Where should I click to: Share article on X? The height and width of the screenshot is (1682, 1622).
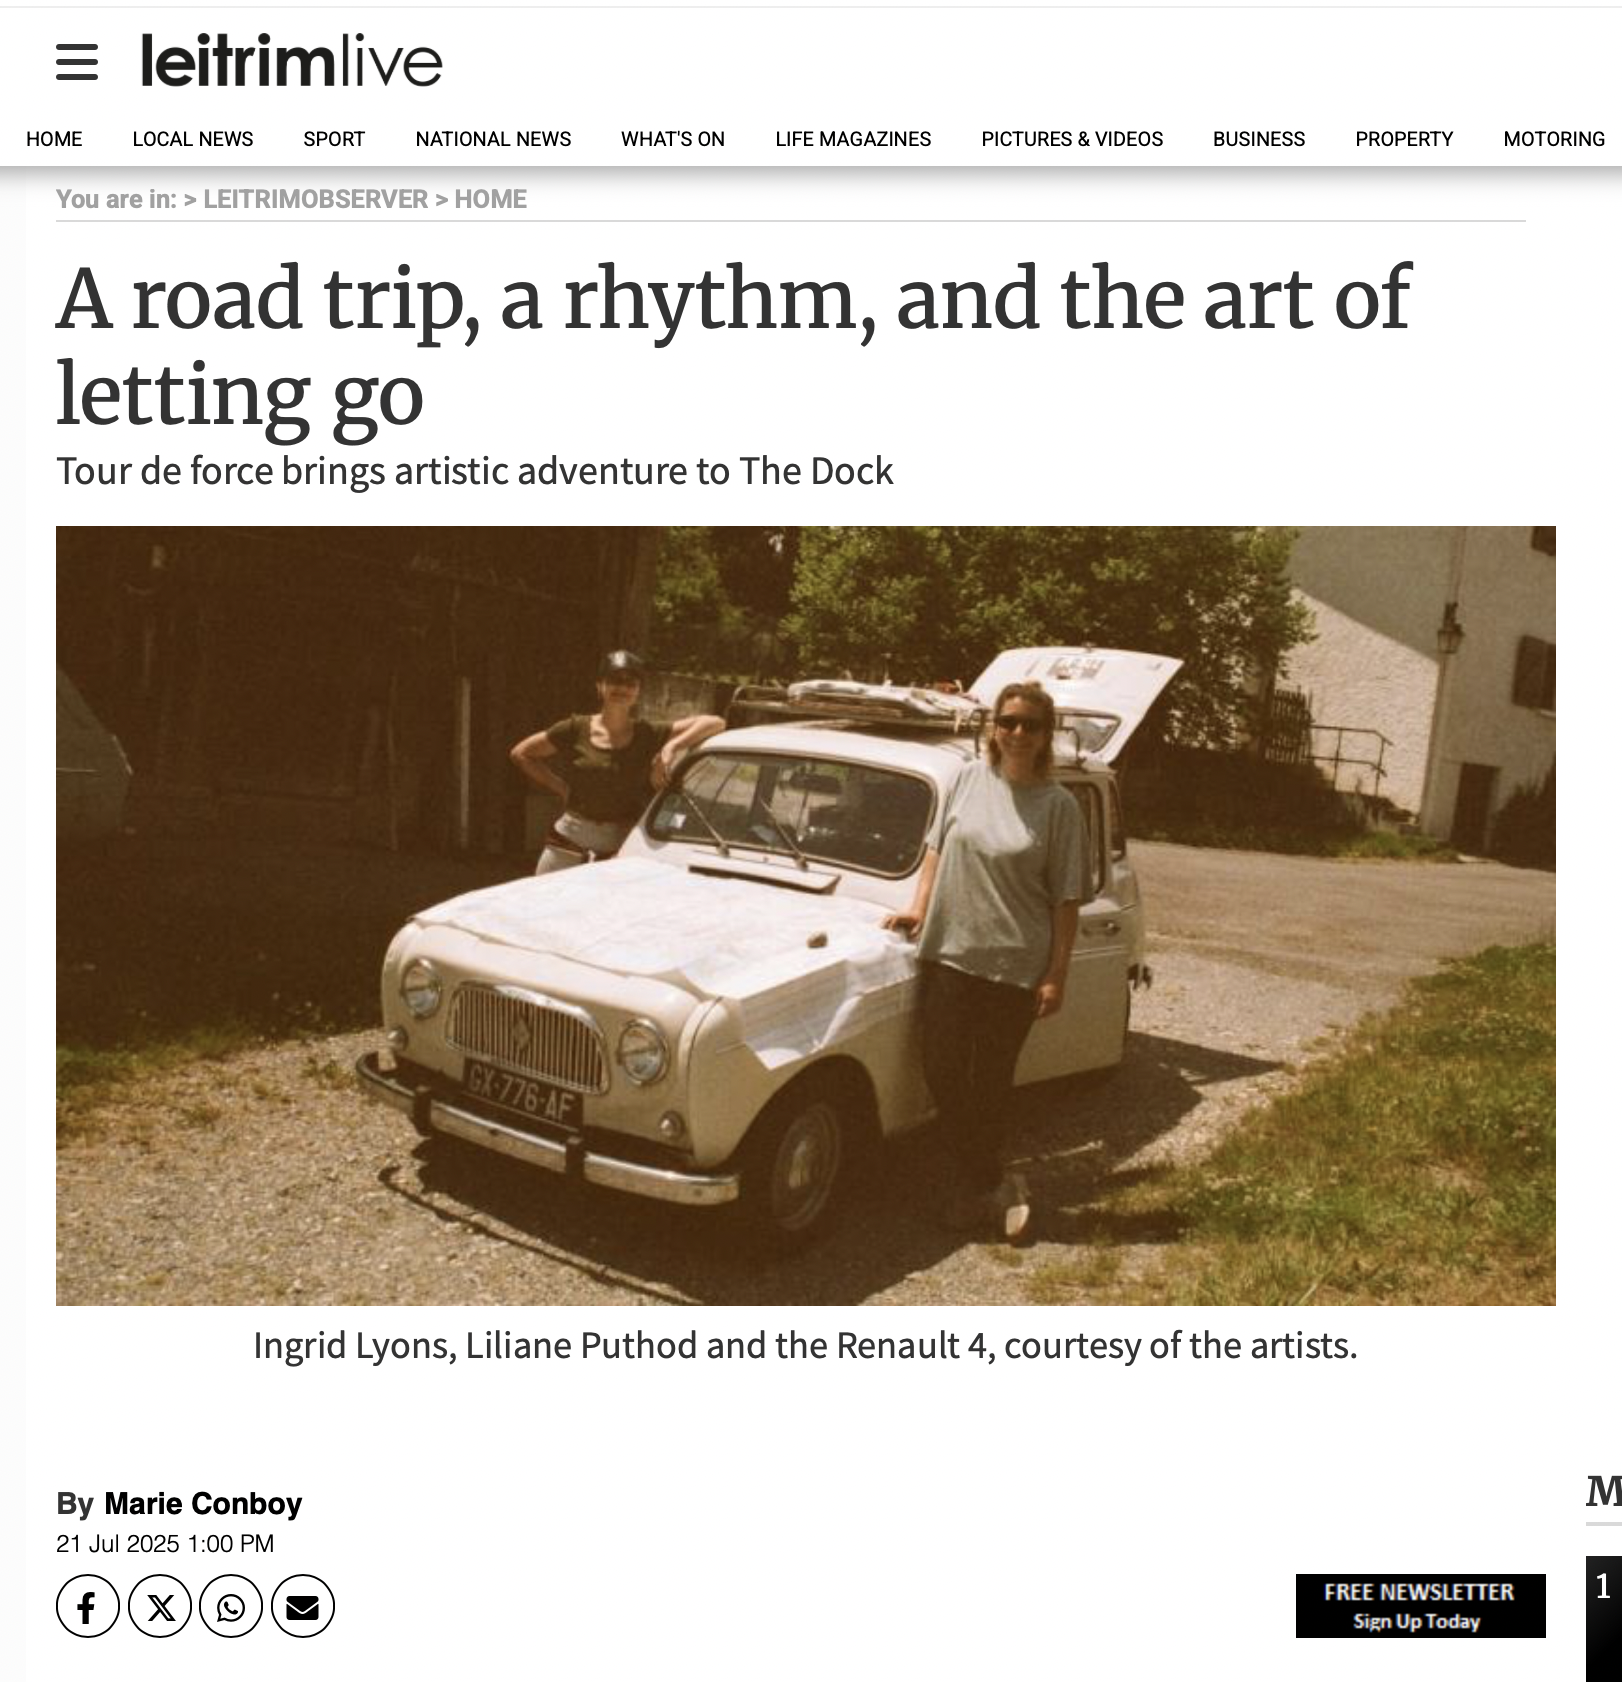coord(160,1606)
